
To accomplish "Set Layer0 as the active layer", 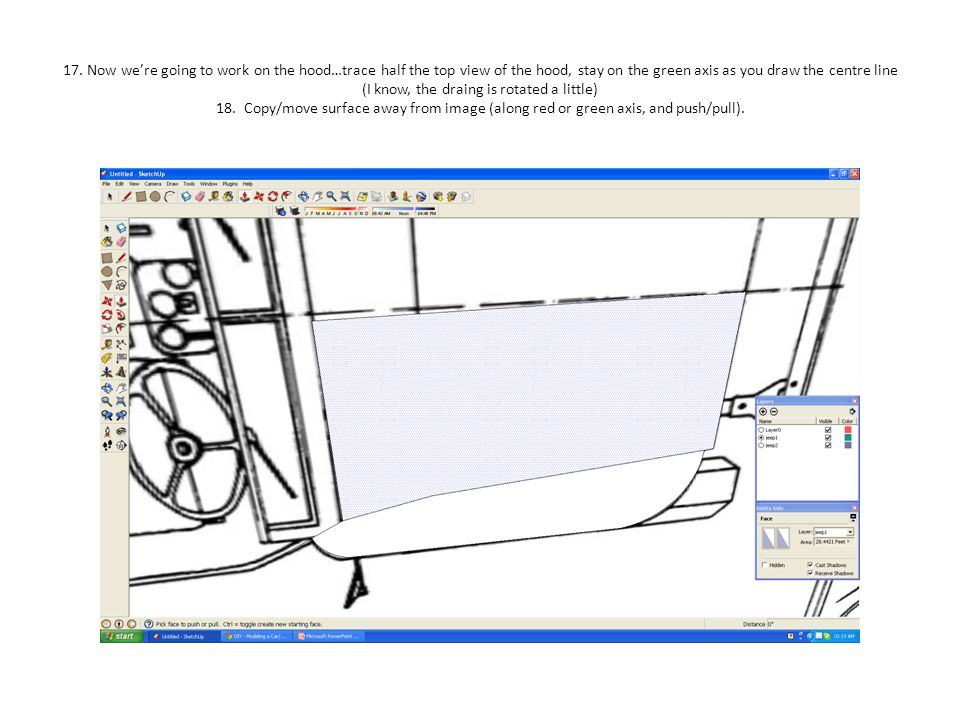I will tap(761, 430).
